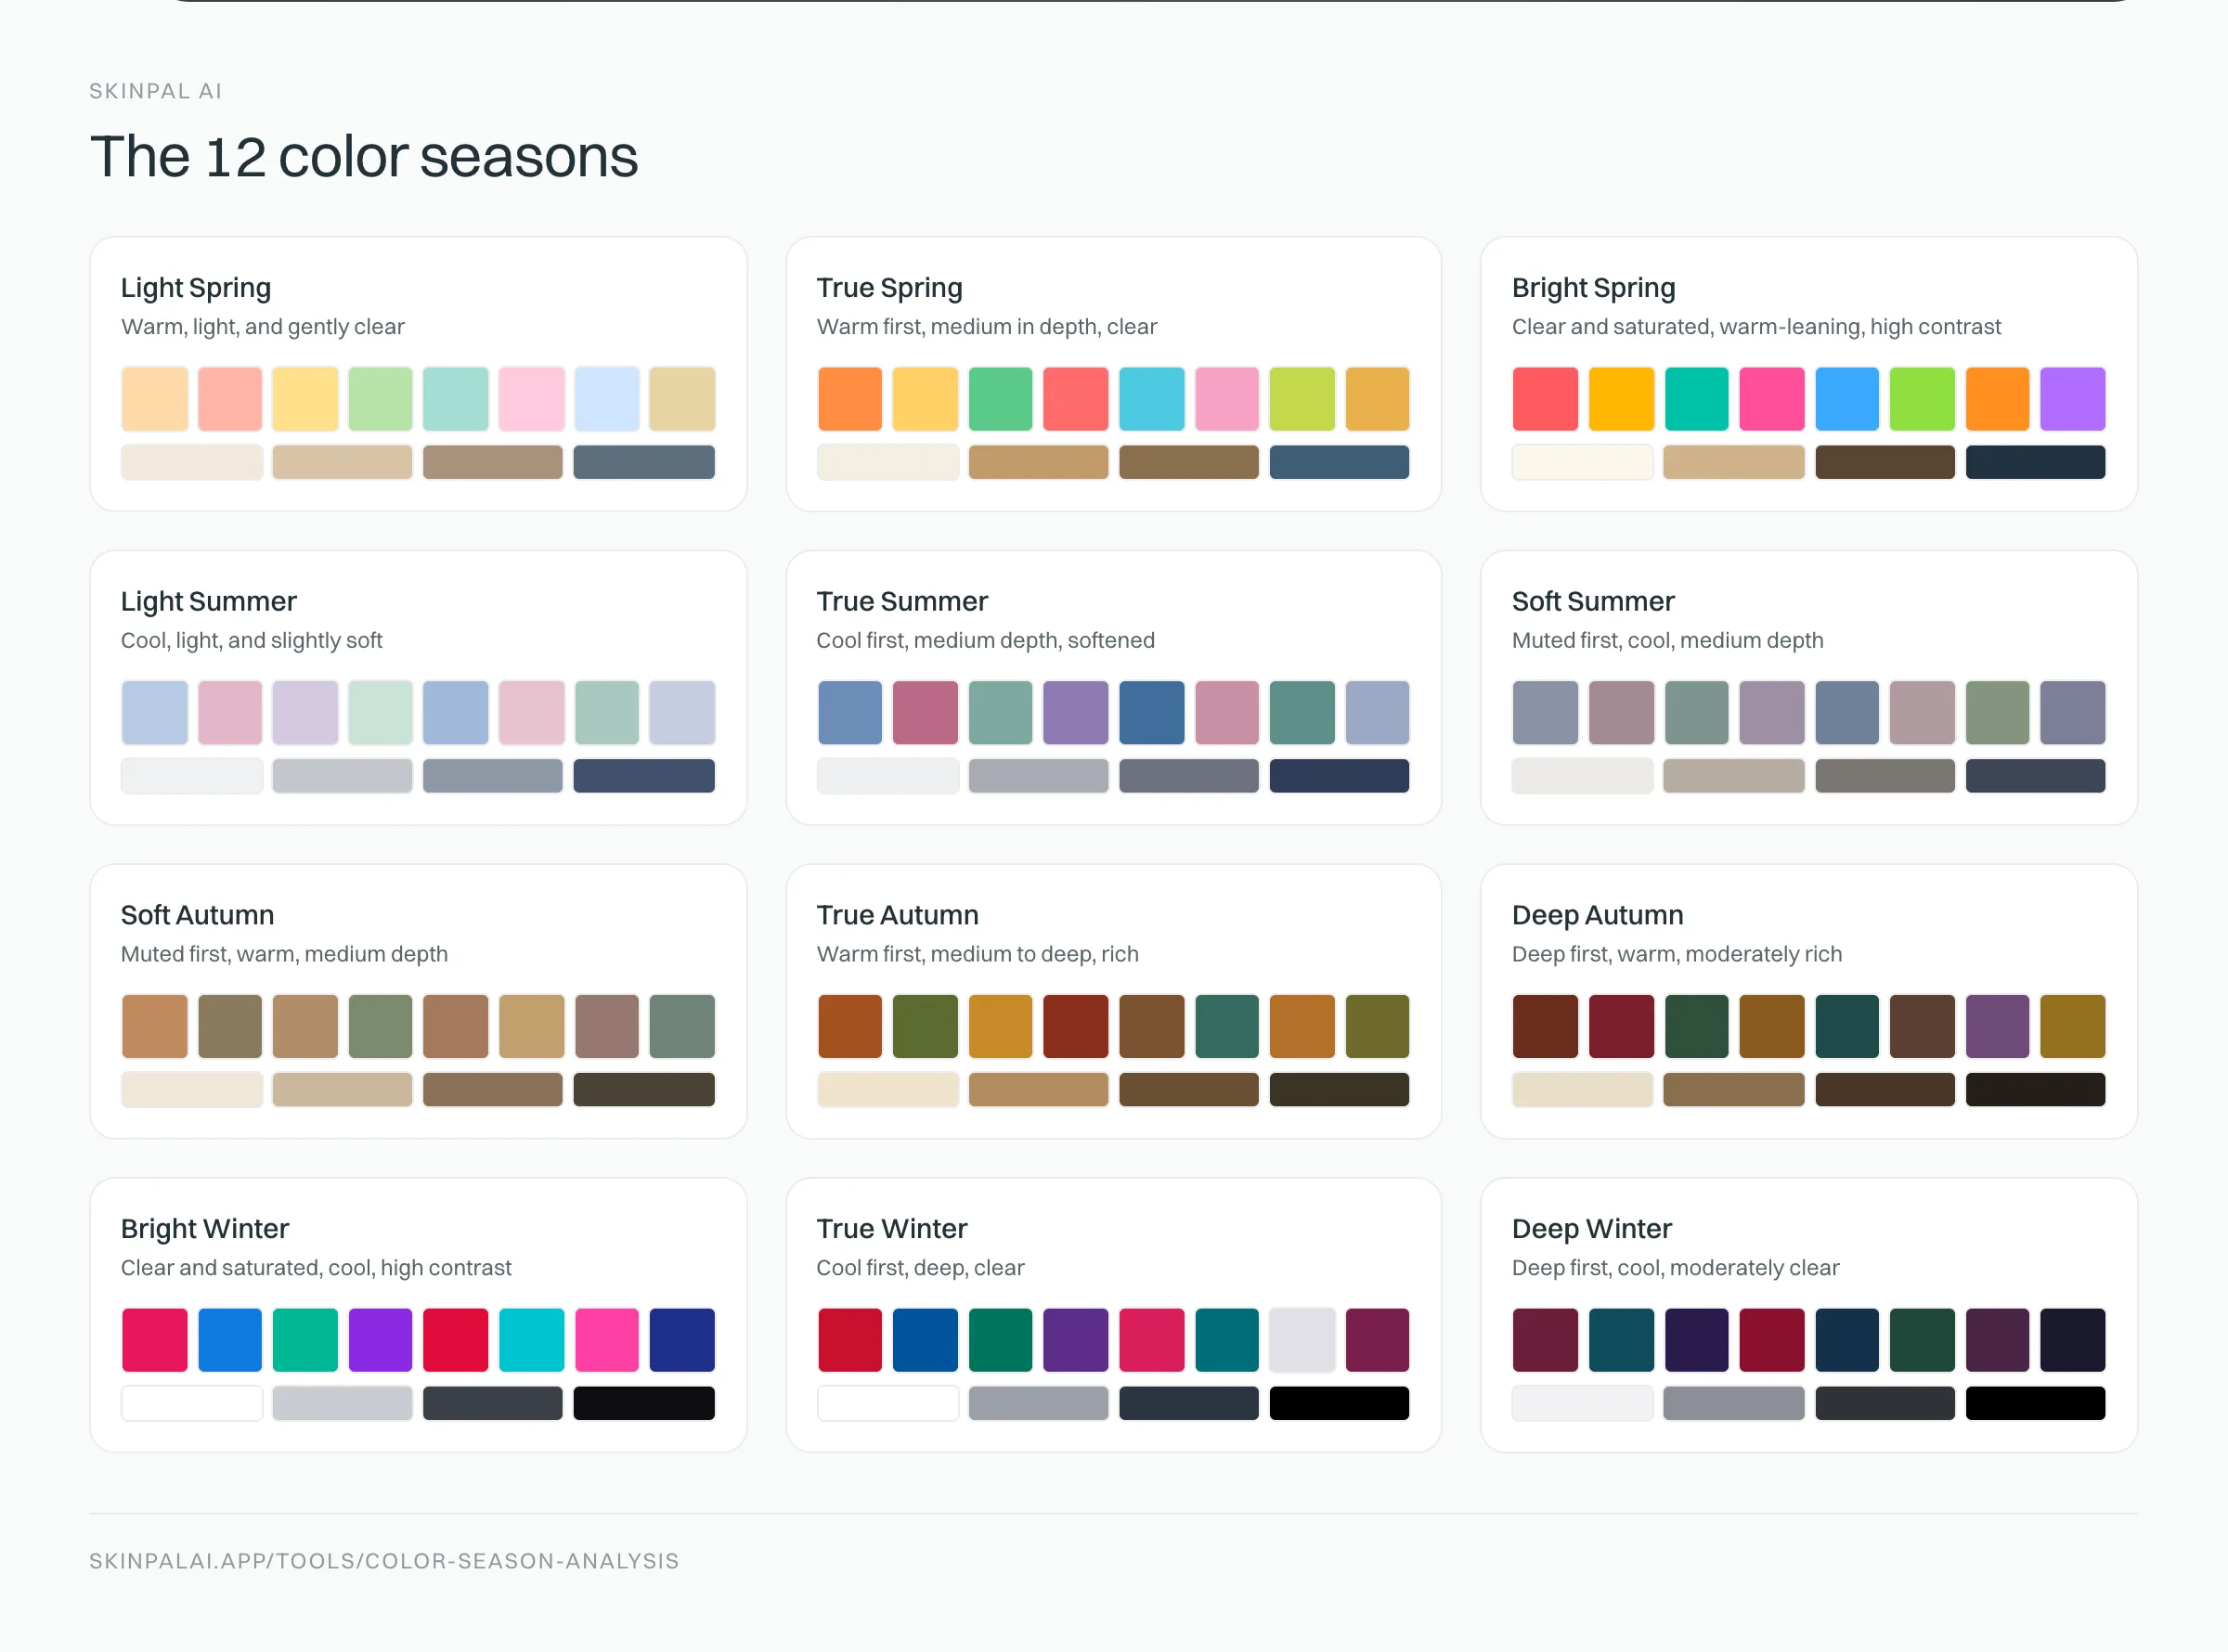Select the deep red swatch in True Autumn
This screenshot has width=2228, height=1652.
point(1076,1026)
